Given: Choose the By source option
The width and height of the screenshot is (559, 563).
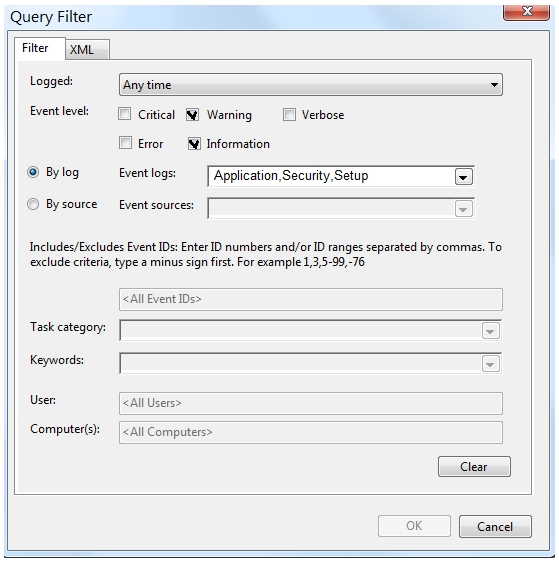Looking at the screenshot, I should click(x=33, y=204).
